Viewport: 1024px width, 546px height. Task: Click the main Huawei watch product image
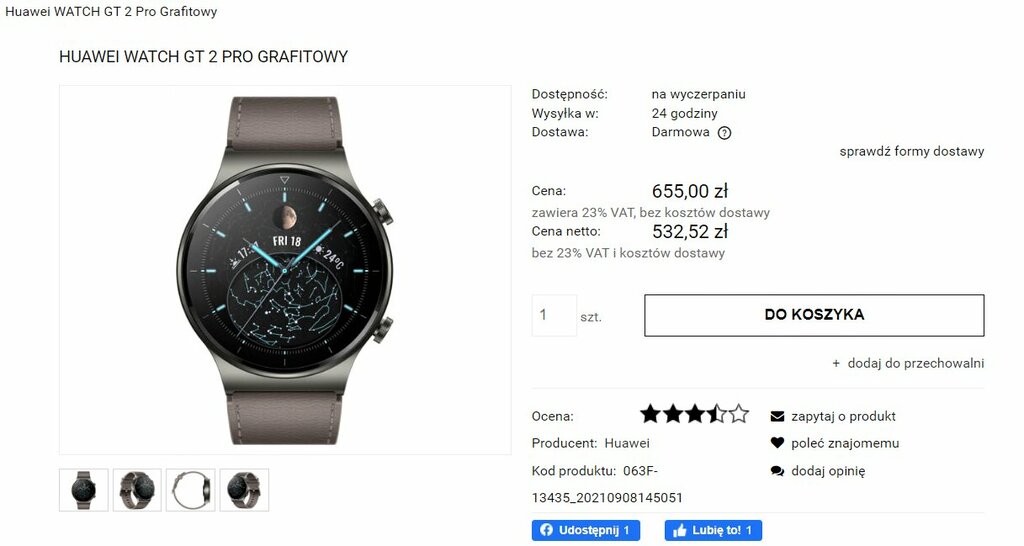[285, 270]
